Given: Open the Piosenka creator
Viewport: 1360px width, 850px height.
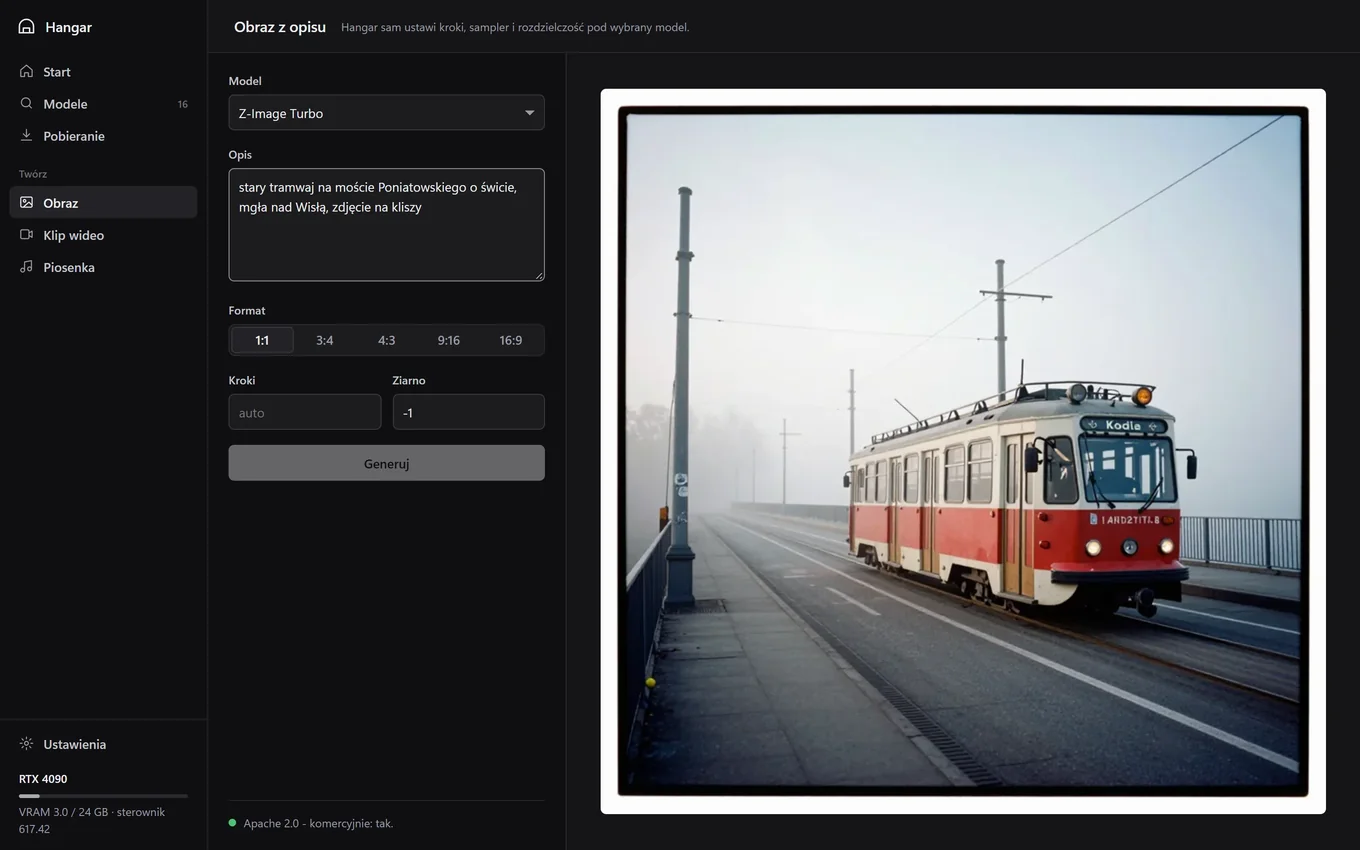Looking at the screenshot, I should click(103, 267).
